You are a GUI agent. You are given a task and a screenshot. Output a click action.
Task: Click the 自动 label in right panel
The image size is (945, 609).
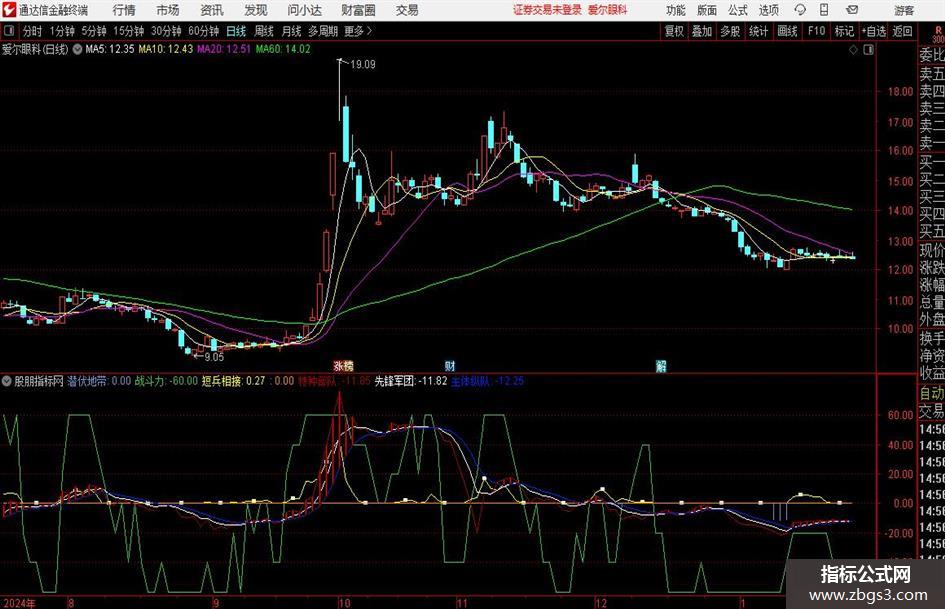click(932, 393)
